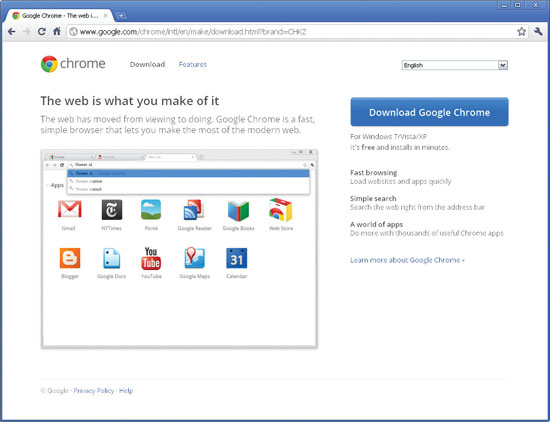The width and height of the screenshot is (550, 422).
Task: Click the Google Maps app icon
Action: click(194, 257)
